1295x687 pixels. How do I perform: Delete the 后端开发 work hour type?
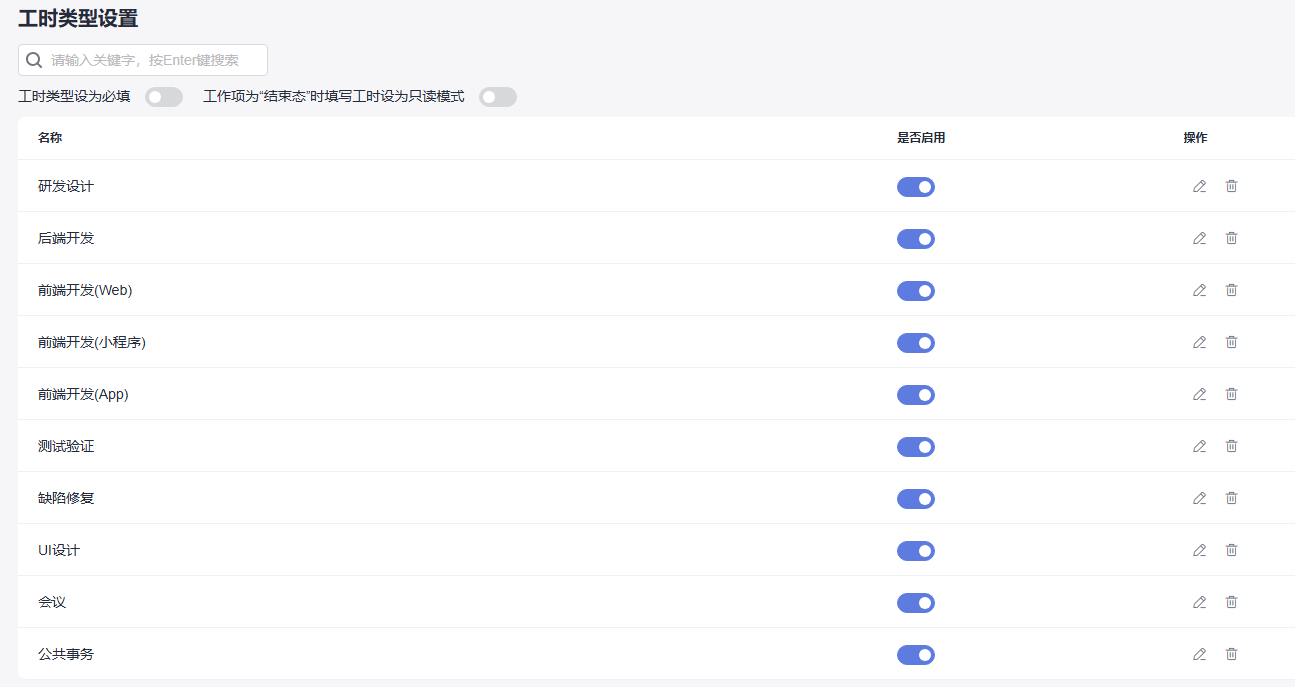click(x=1231, y=238)
